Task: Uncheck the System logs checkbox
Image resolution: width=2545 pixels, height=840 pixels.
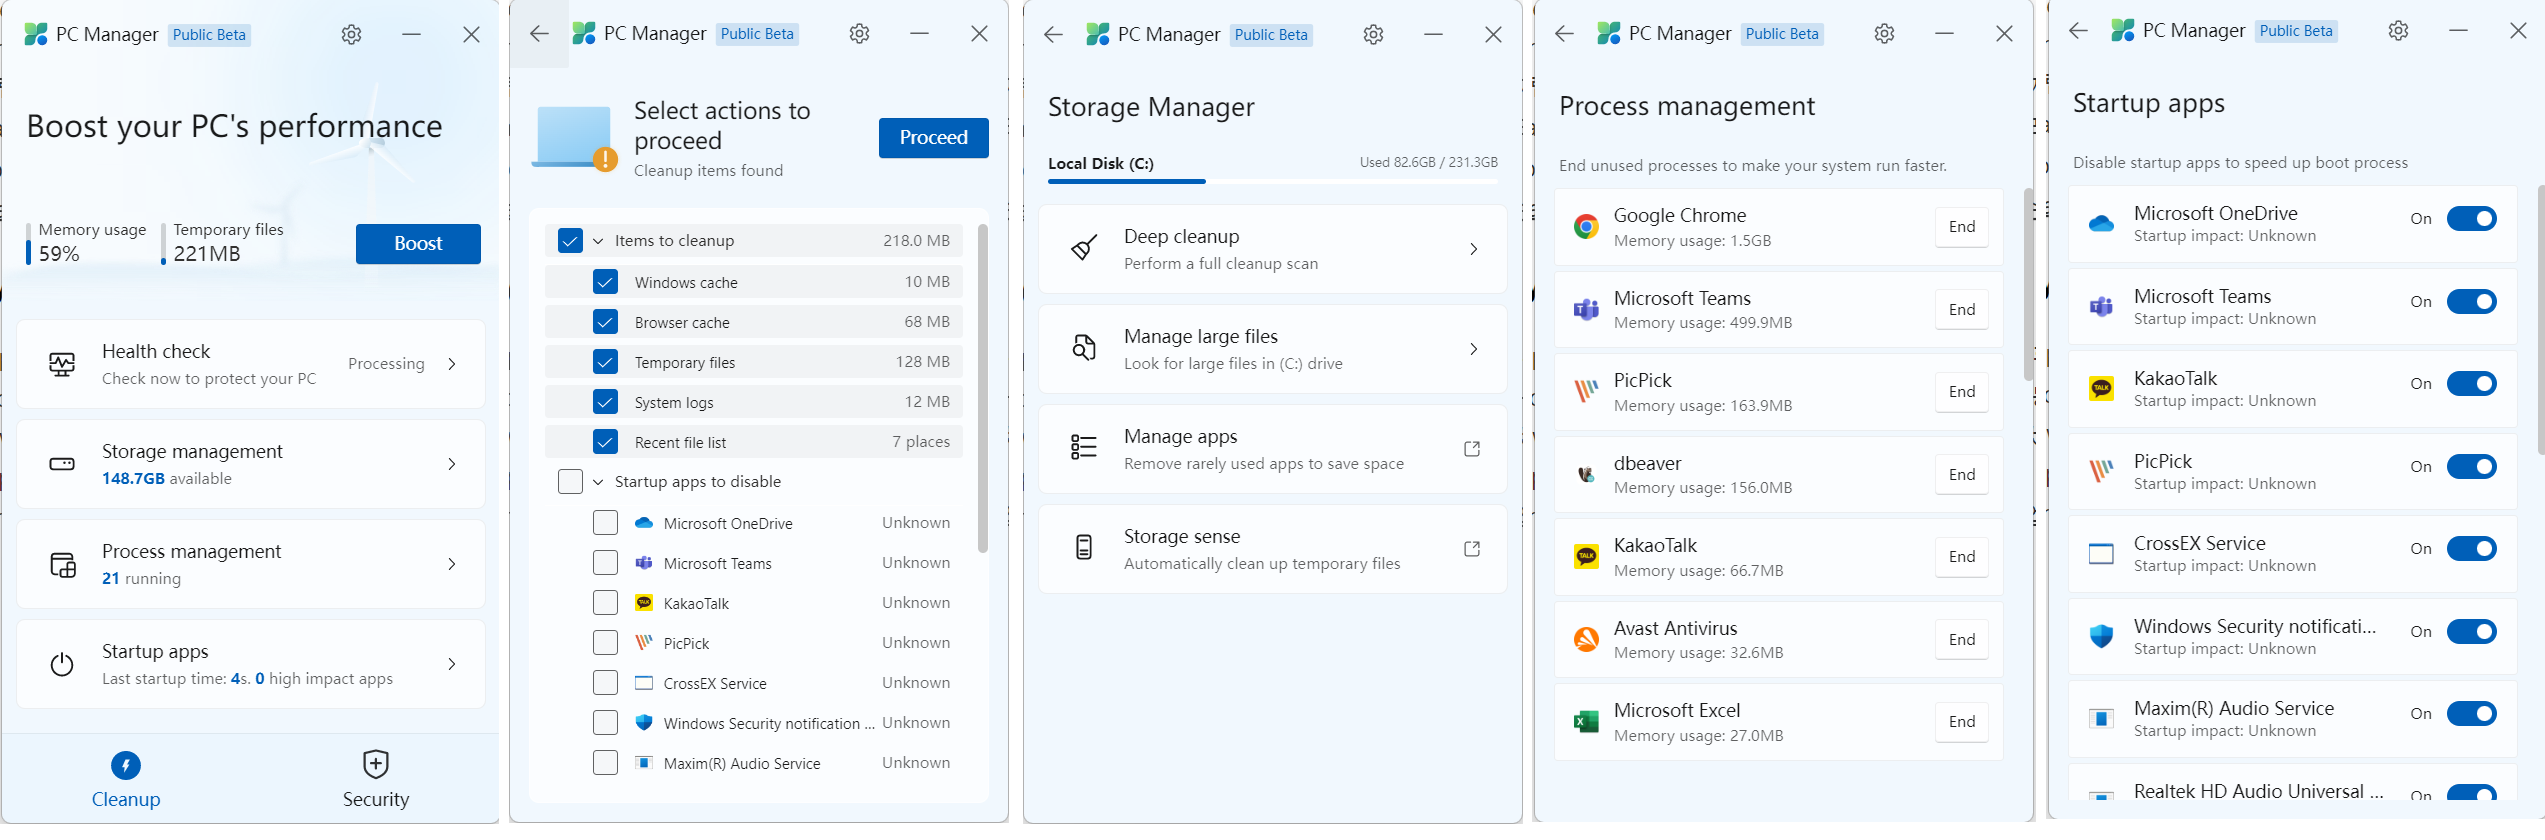Action: 605,402
